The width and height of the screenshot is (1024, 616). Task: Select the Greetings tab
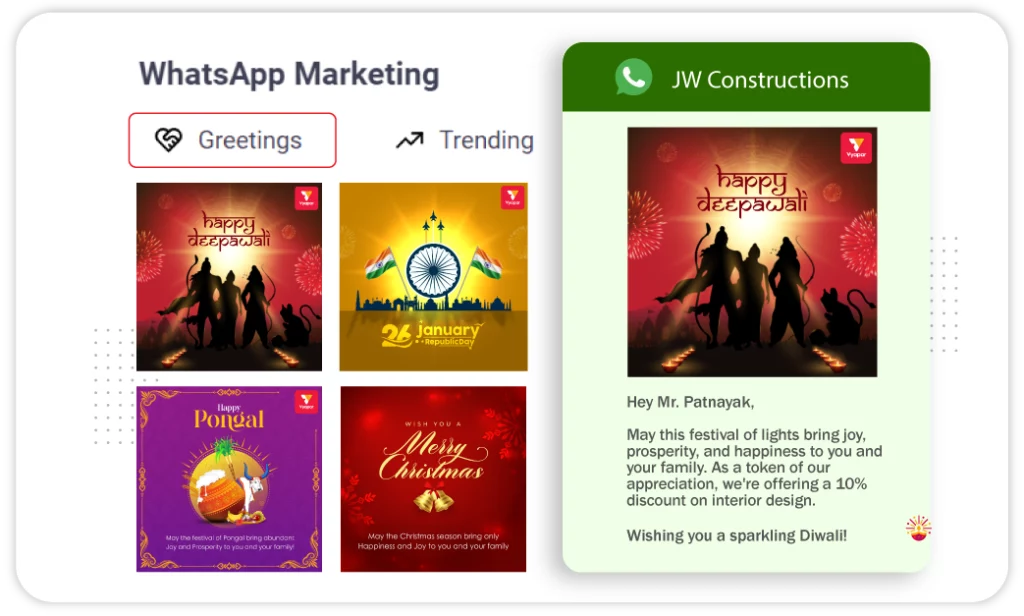click(x=232, y=140)
